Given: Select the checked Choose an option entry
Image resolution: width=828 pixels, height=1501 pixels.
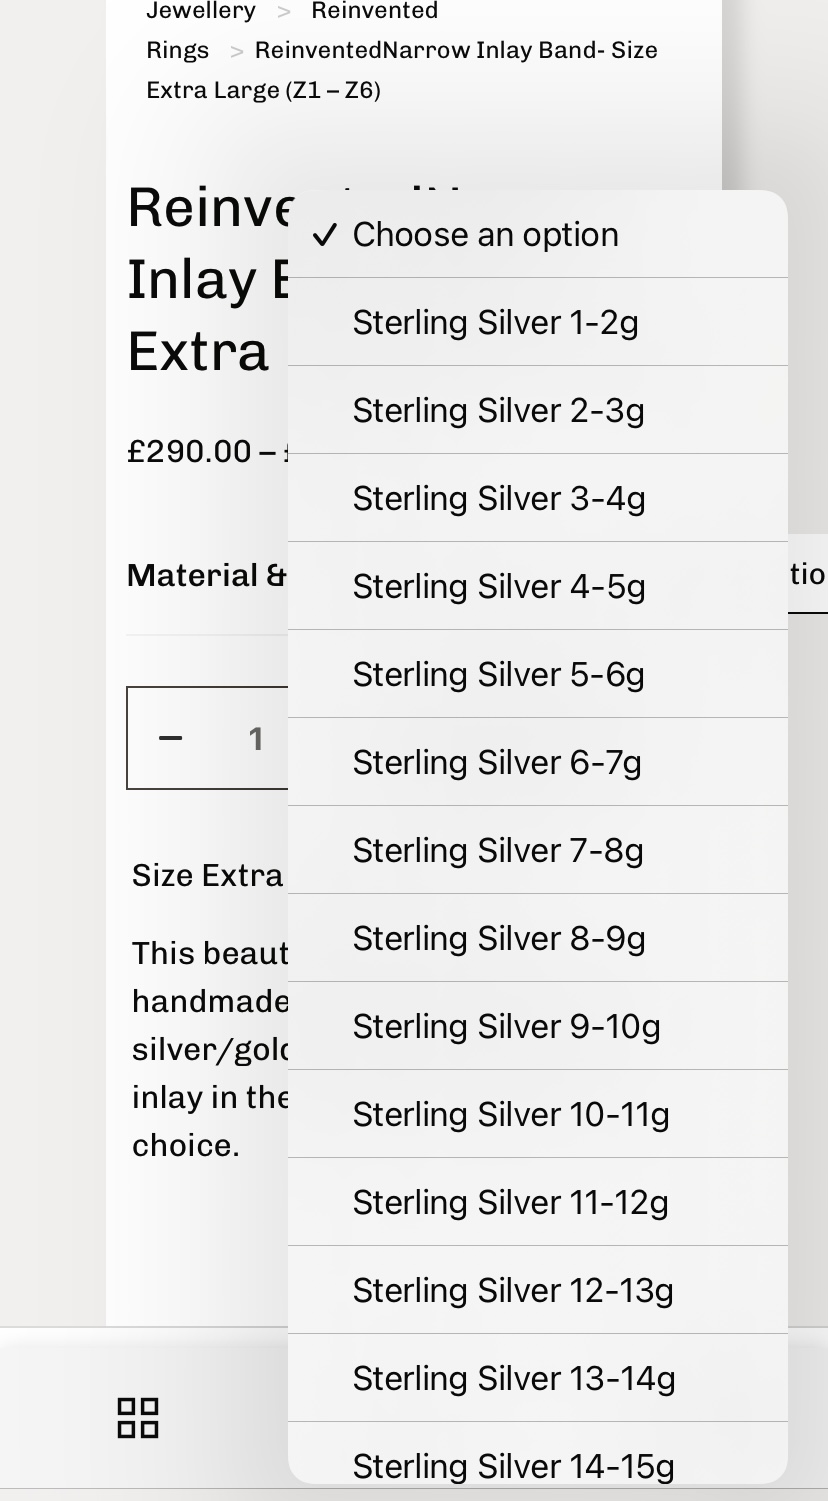Looking at the screenshot, I should tap(486, 235).
